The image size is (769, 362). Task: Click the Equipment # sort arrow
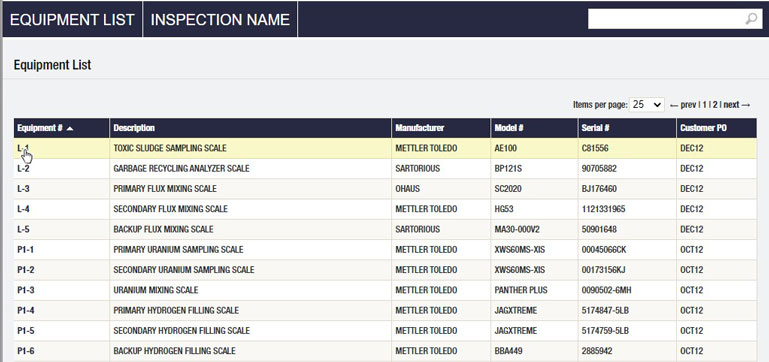pyautogui.click(x=70, y=129)
